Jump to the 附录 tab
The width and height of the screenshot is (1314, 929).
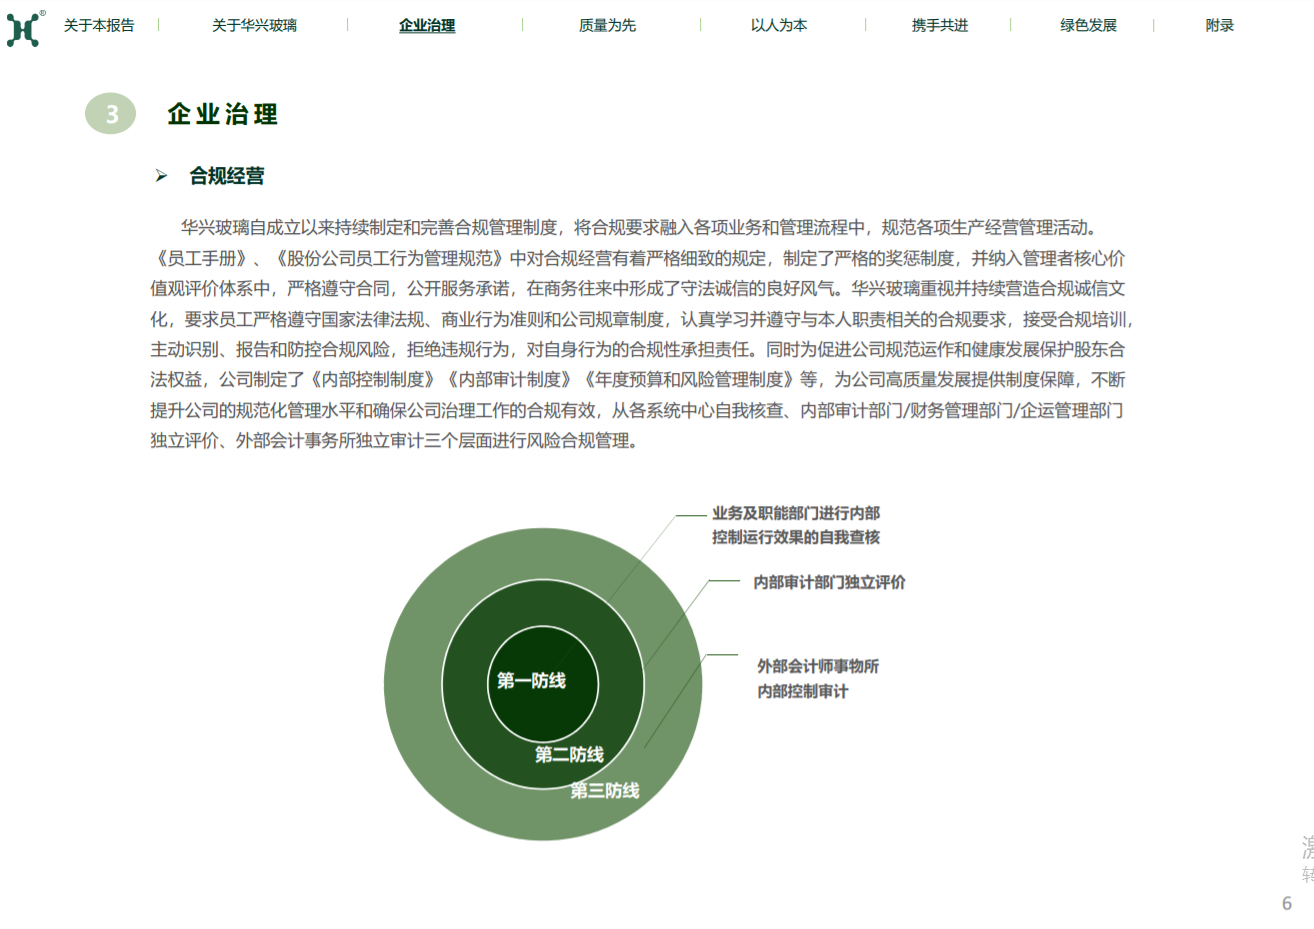(x=1220, y=25)
